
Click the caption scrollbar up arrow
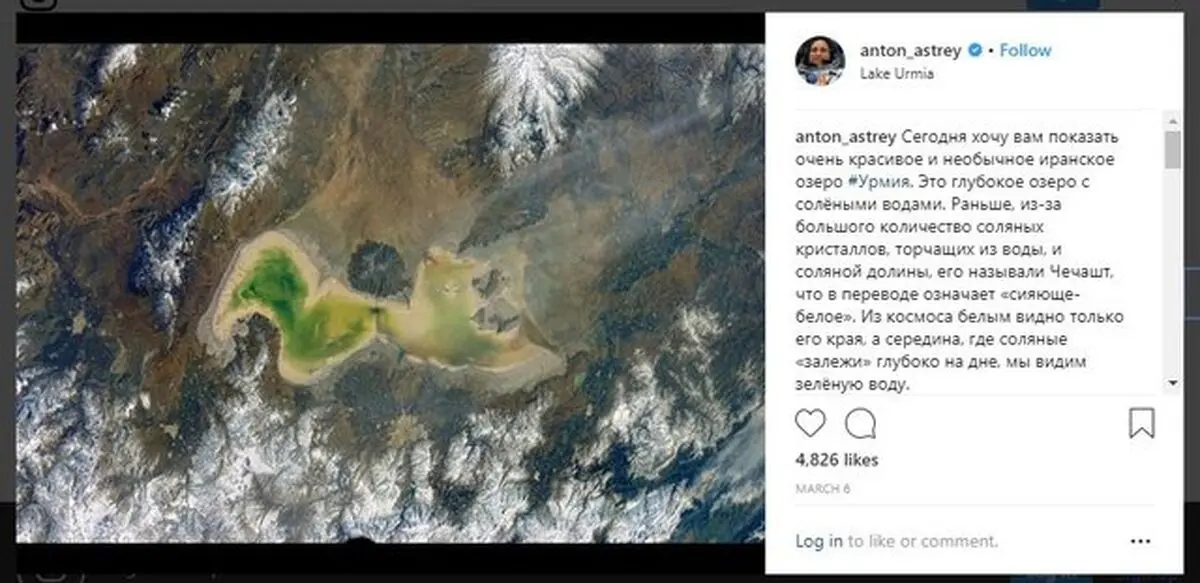click(1172, 121)
